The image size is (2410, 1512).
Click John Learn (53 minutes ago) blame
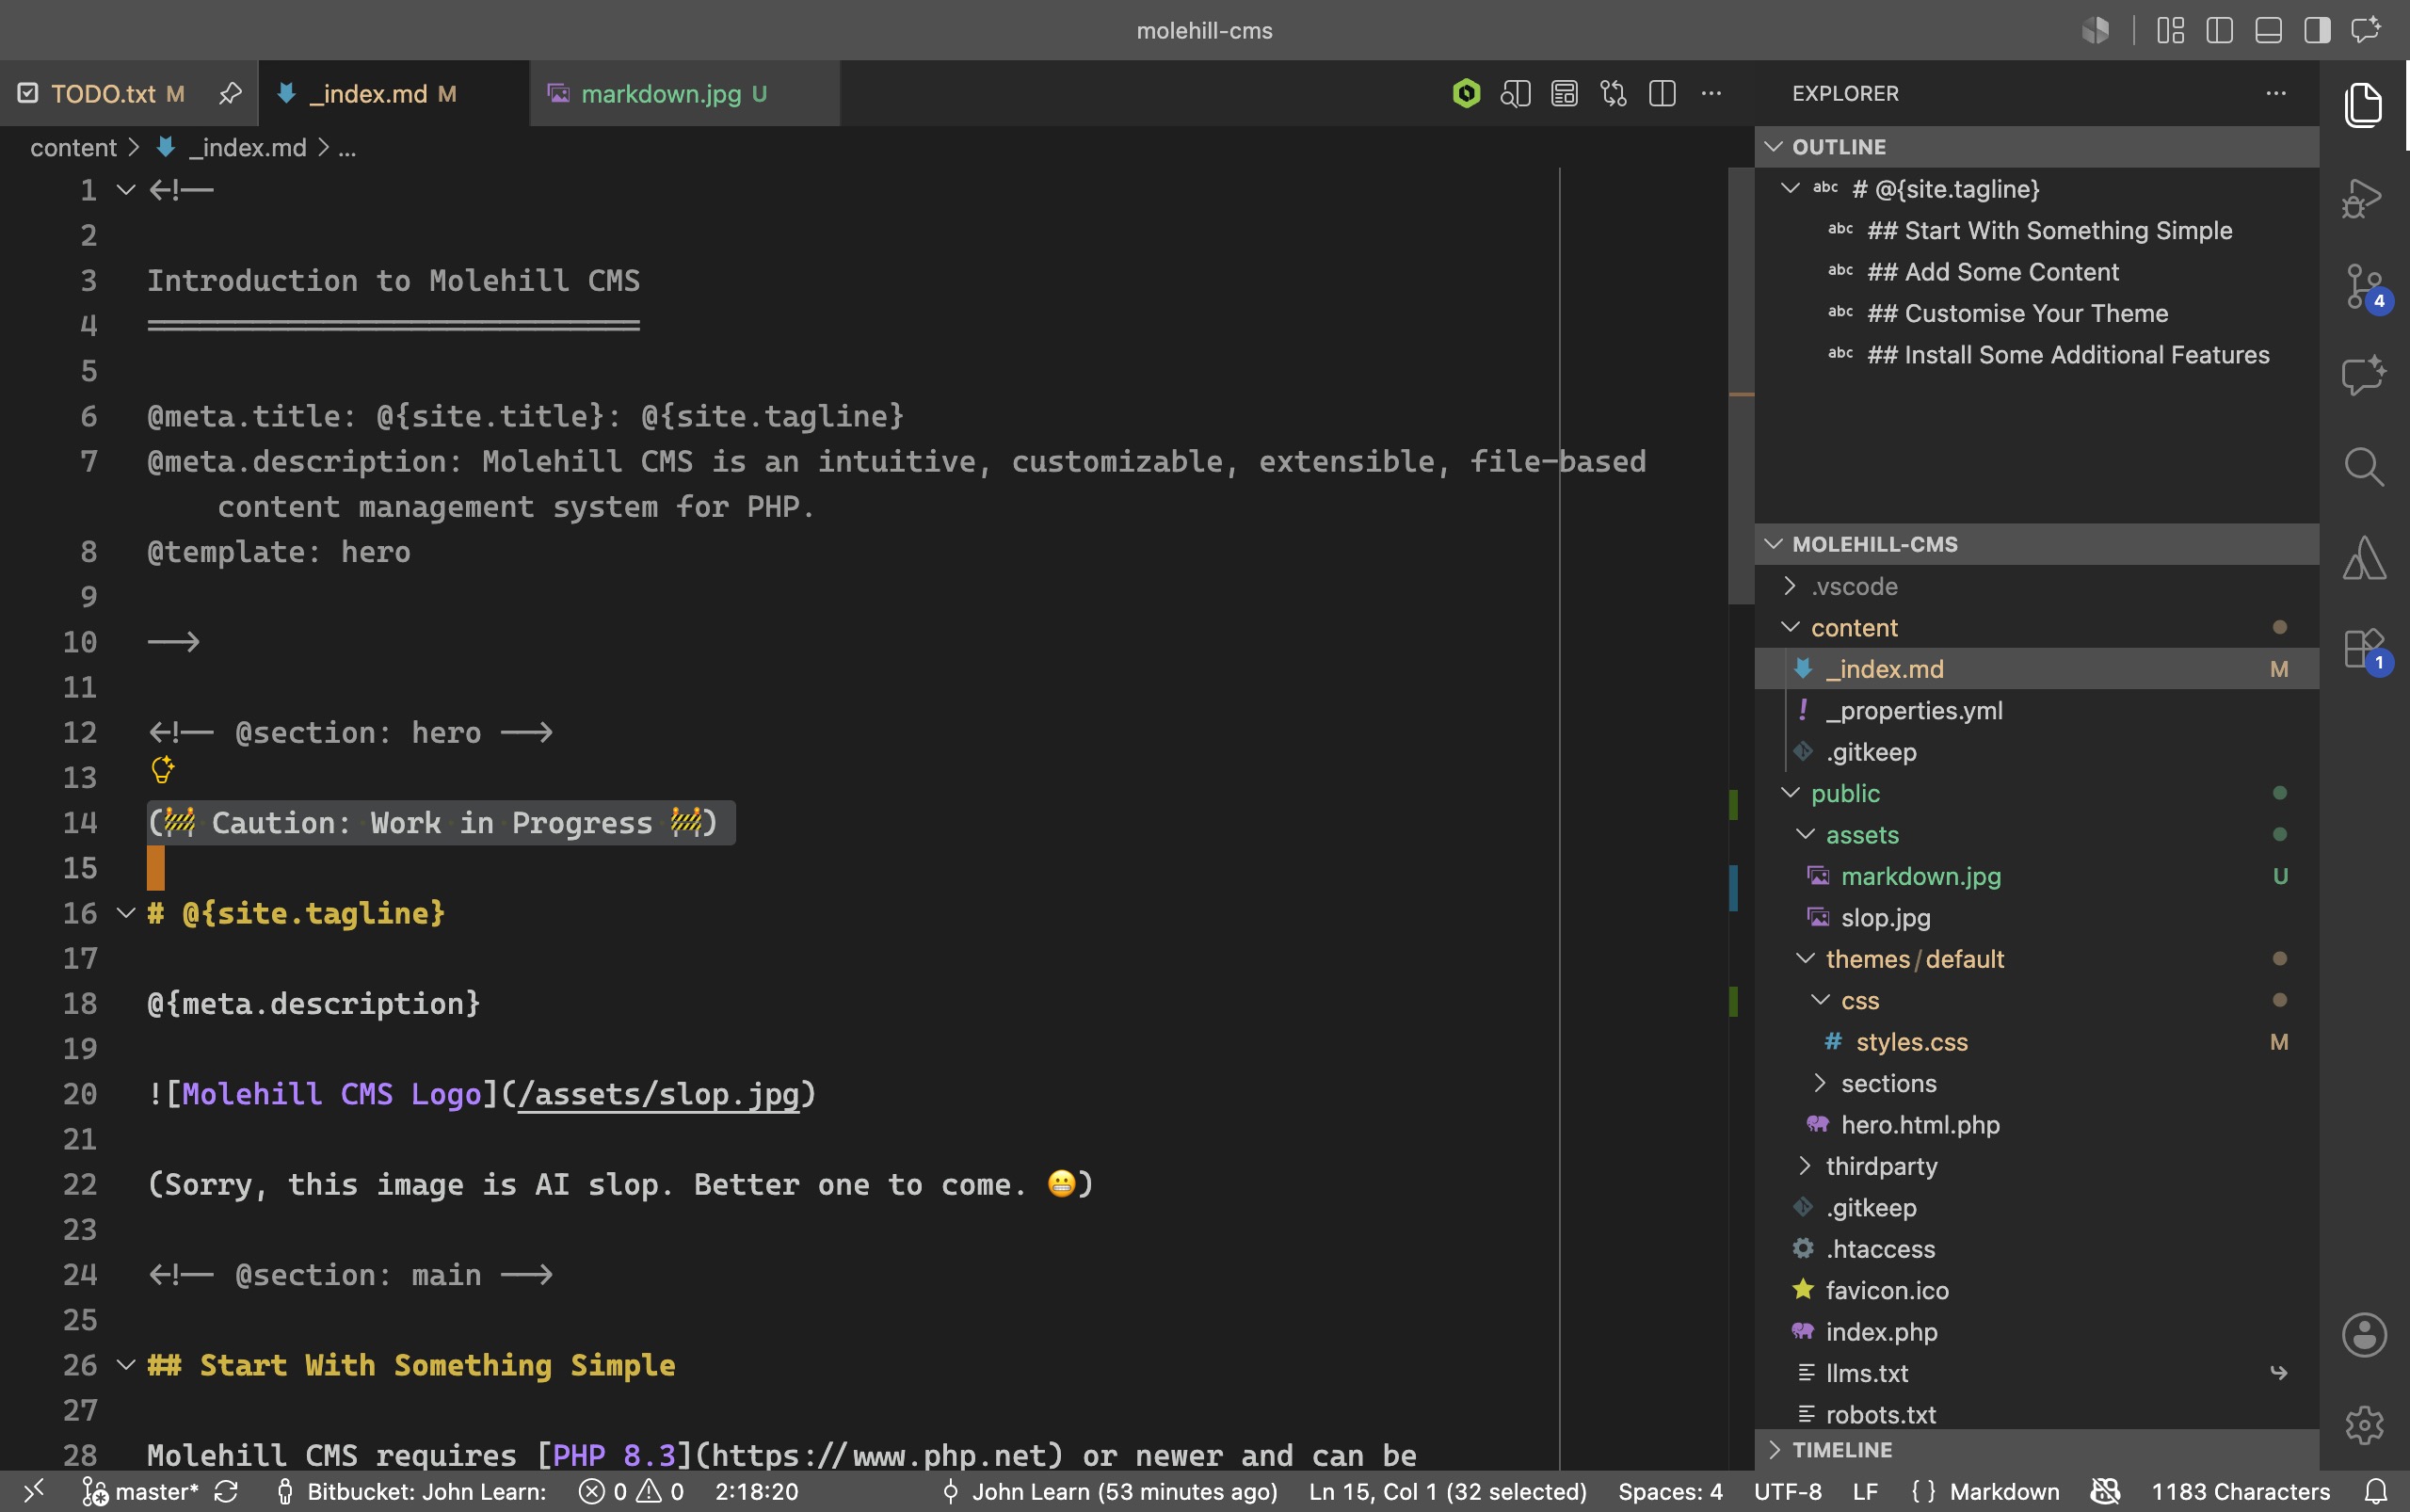tap(1110, 1491)
